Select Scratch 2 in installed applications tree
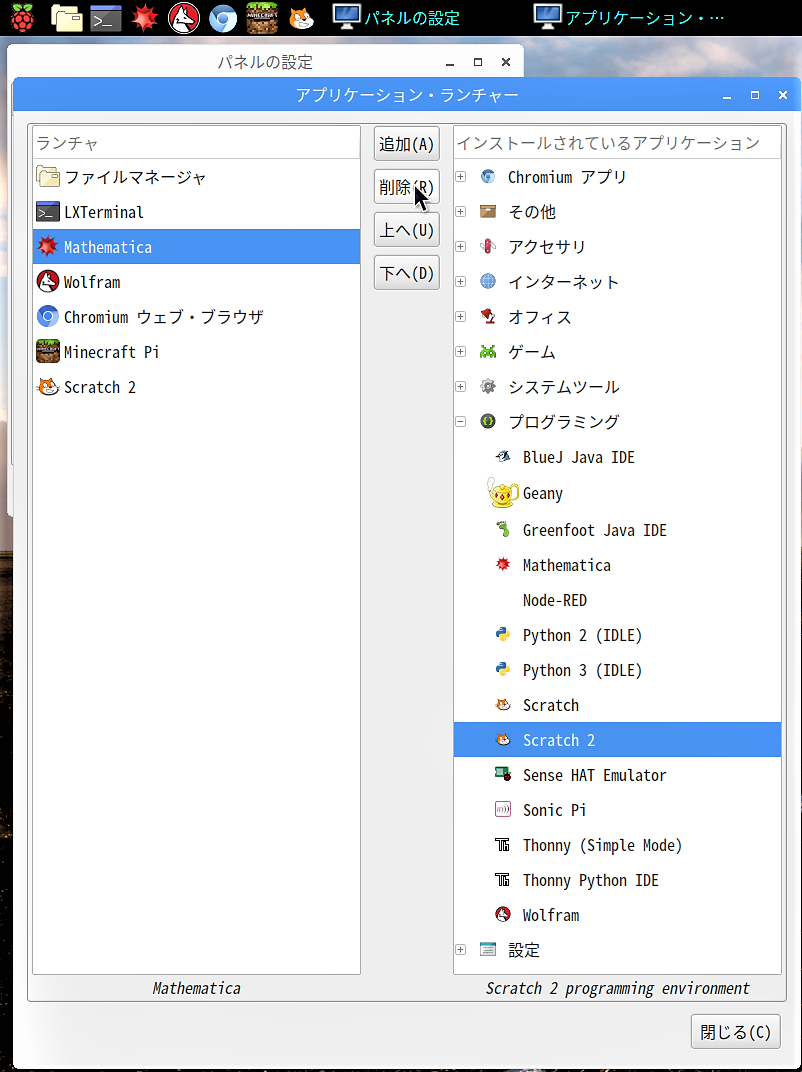Image resolution: width=802 pixels, height=1072 pixels. tap(617, 740)
